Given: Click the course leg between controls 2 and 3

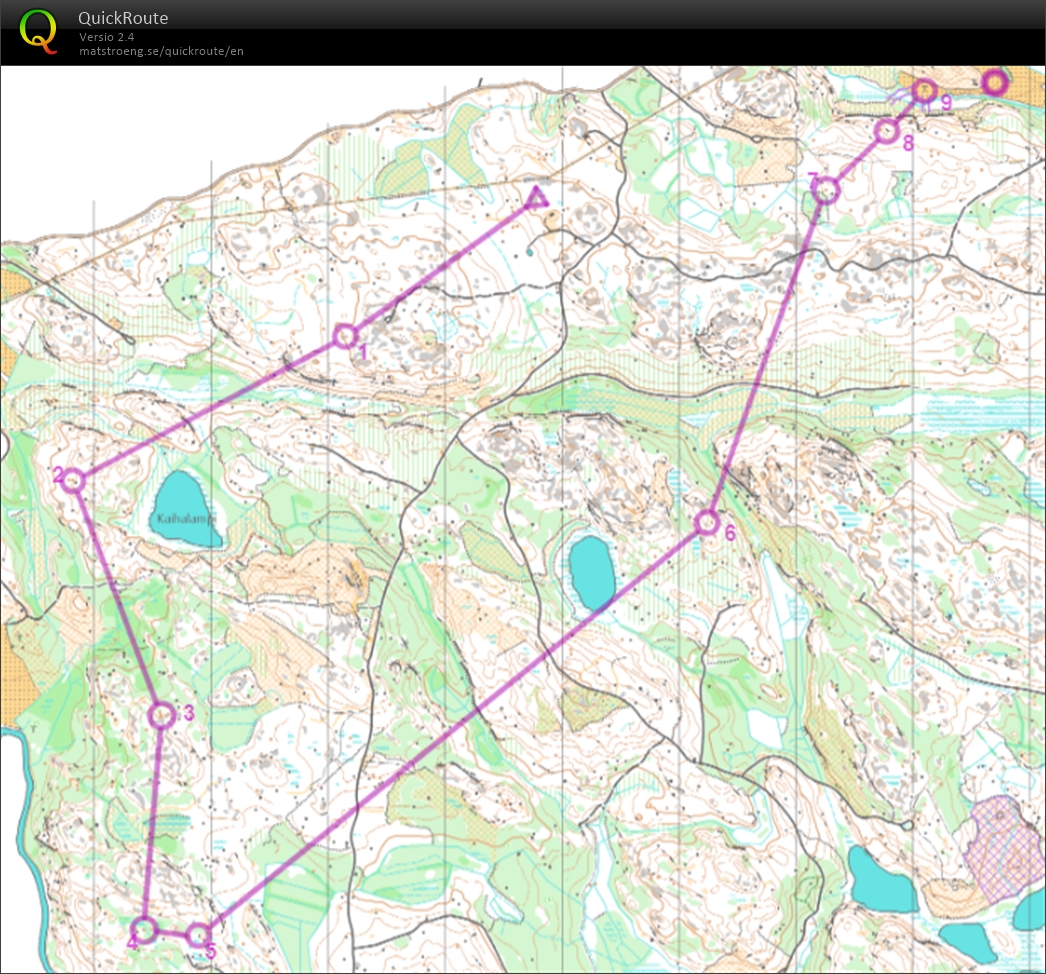Looking at the screenshot, I should (x=117, y=597).
